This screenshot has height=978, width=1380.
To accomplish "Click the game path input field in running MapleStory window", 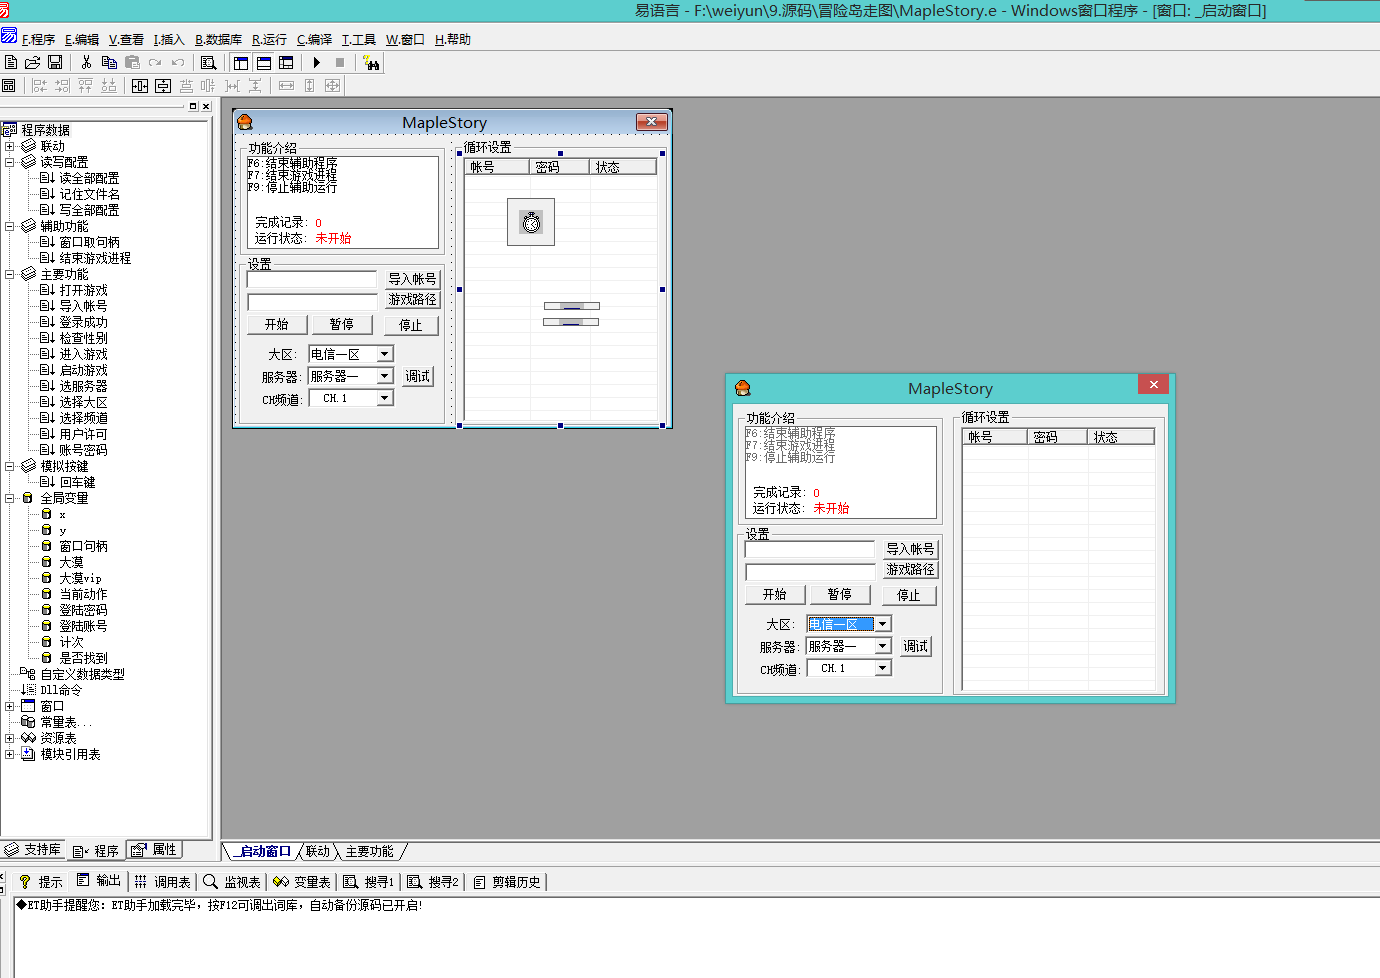I will [810, 571].
